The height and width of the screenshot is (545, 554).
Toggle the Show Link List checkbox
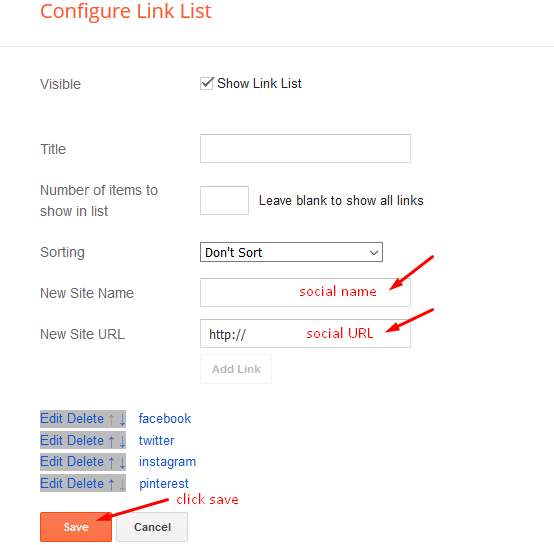pyautogui.click(x=207, y=84)
